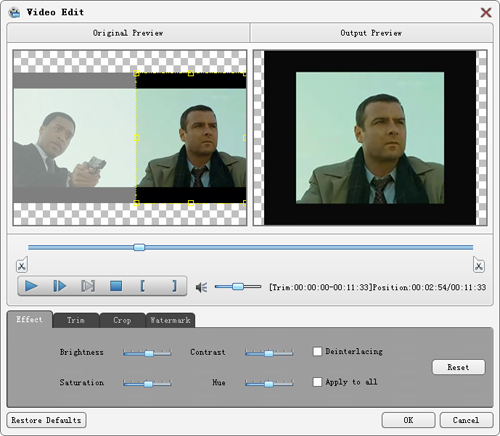Click the top-left crop handle
Screen dimensions: 500x436
coord(136,73)
